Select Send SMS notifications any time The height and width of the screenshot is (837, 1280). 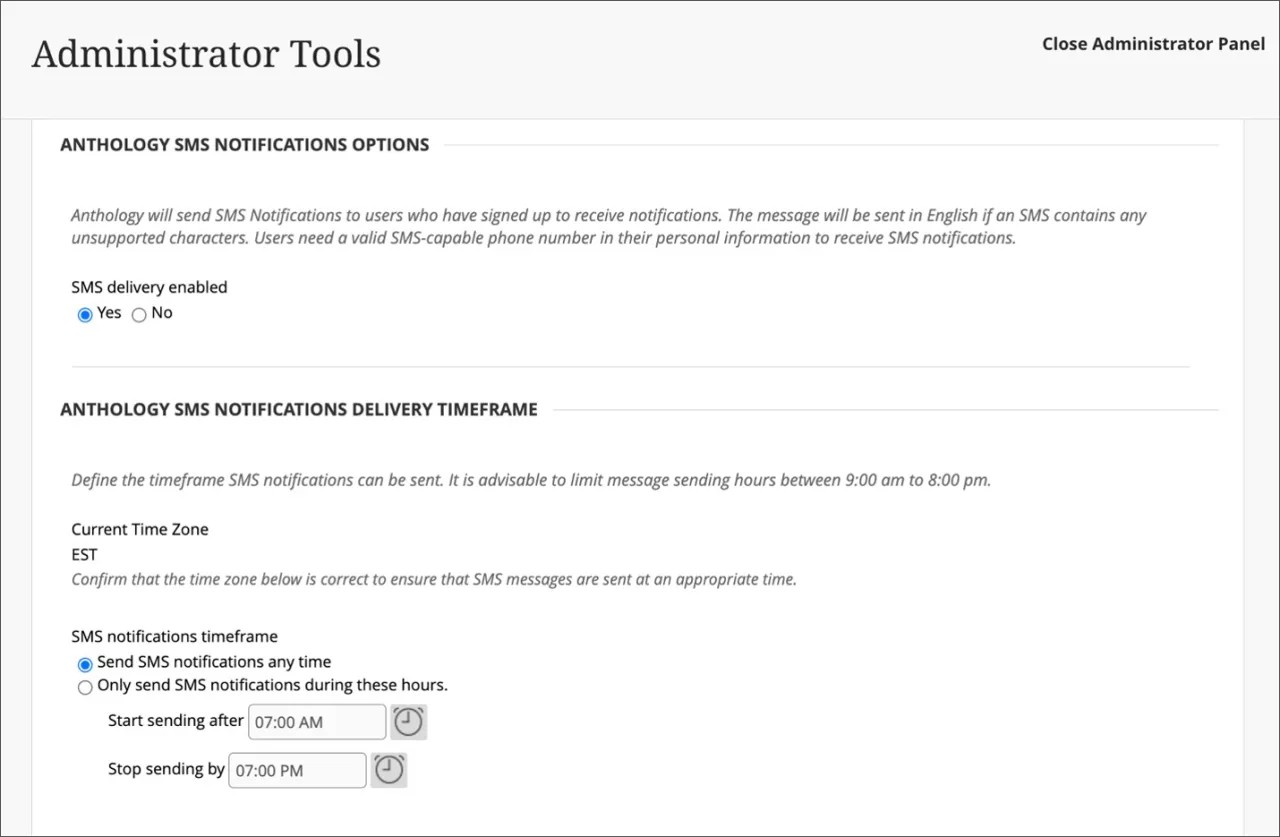pyautogui.click(x=85, y=663)
